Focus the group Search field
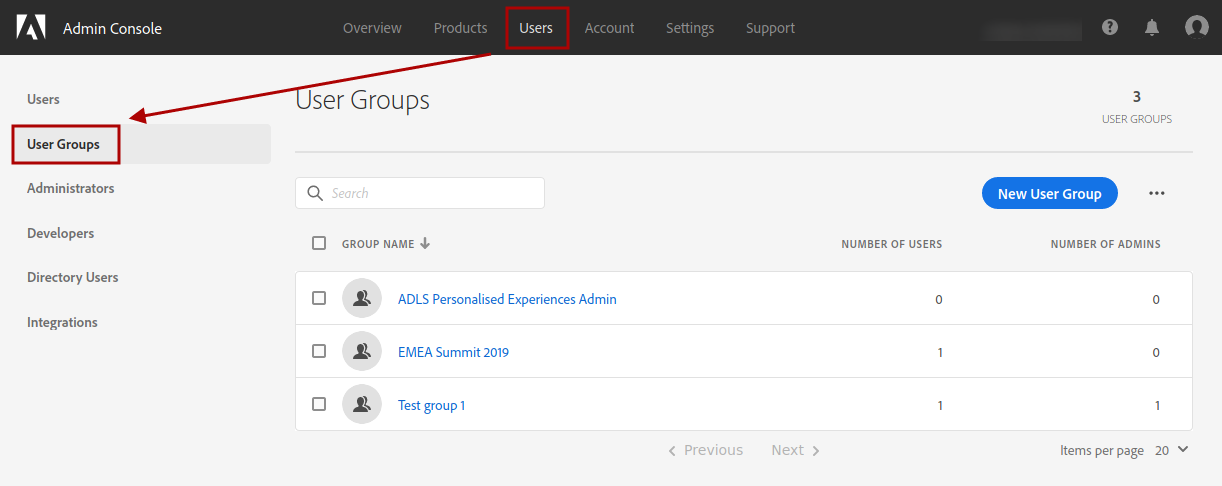The width and height of the screenshot is (1222, 486). click(x=420, y=193)
